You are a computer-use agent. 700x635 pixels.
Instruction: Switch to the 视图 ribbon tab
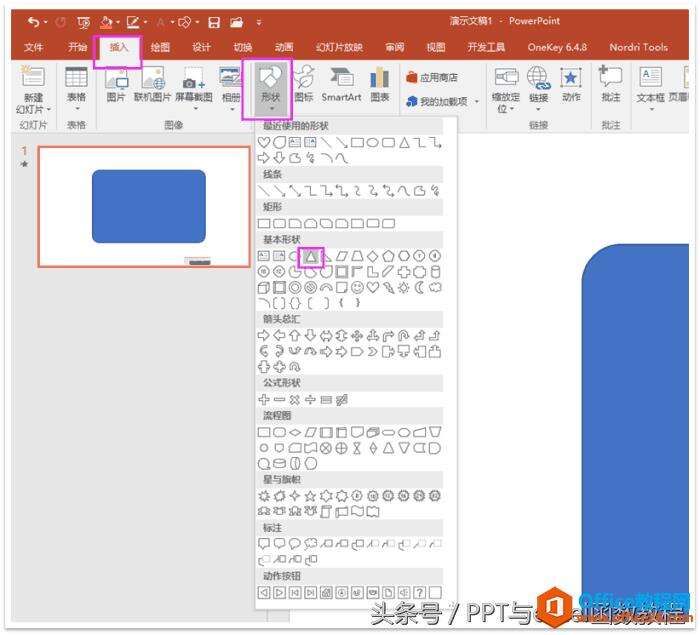tap(436, 47)
